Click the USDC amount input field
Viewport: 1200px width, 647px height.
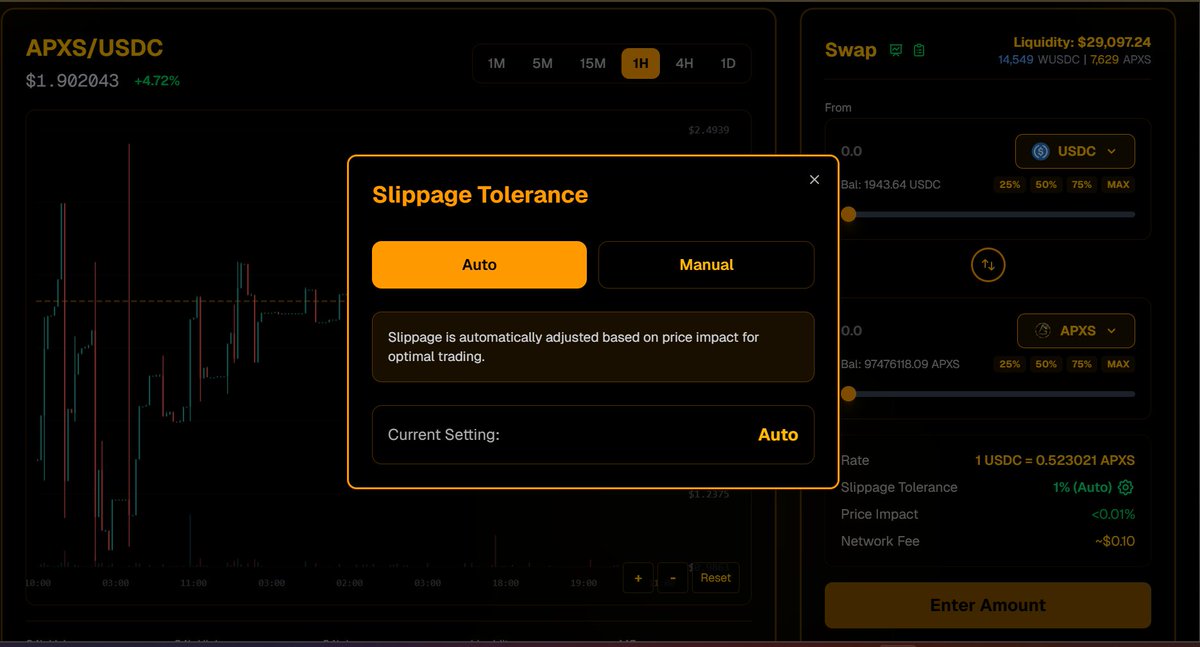tap(920, 151)
